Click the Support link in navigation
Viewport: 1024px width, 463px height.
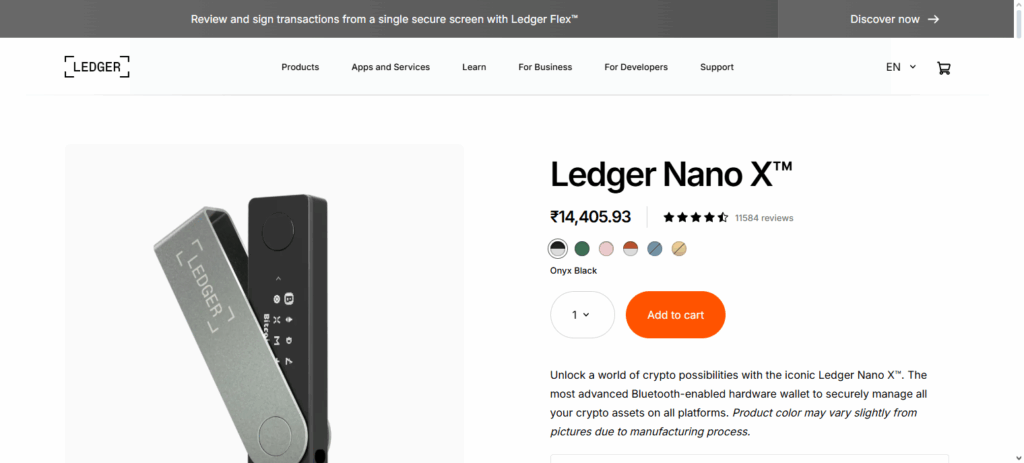717,67
